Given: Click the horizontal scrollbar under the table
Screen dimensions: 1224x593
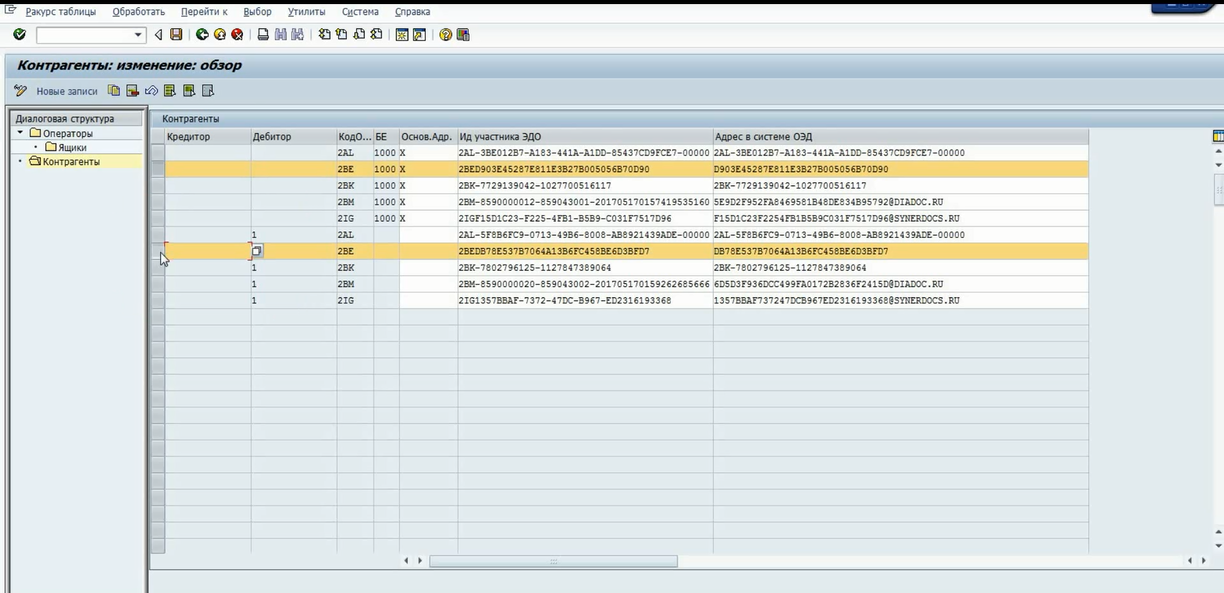Looking at the screenshot, I should click(x=552, y=561).
